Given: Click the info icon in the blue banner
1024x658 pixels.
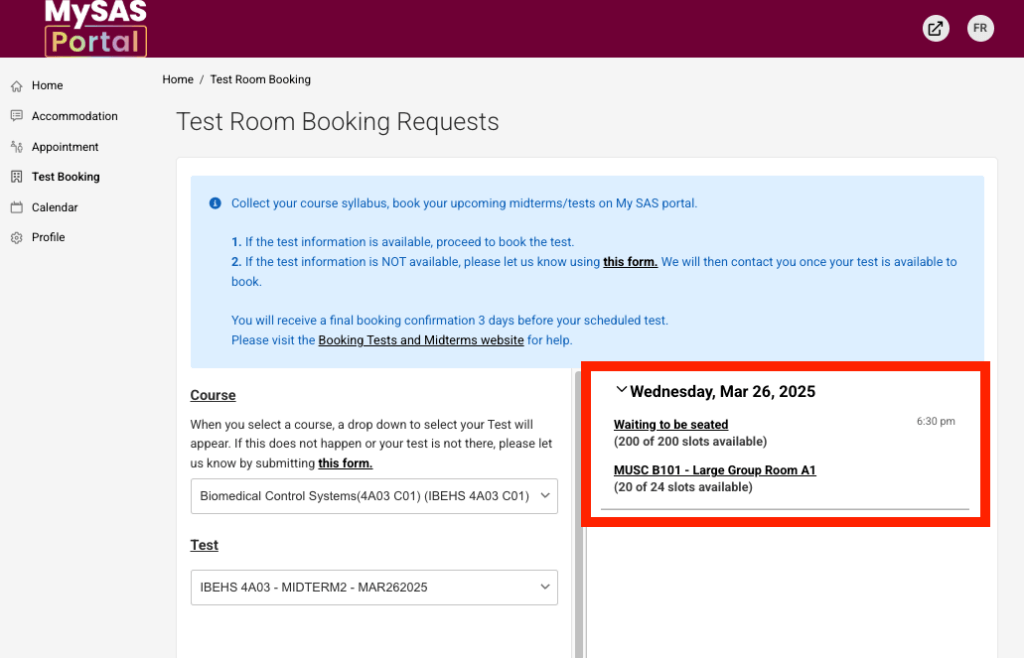Looking at the screenshot, I should (x=215, y=203).
